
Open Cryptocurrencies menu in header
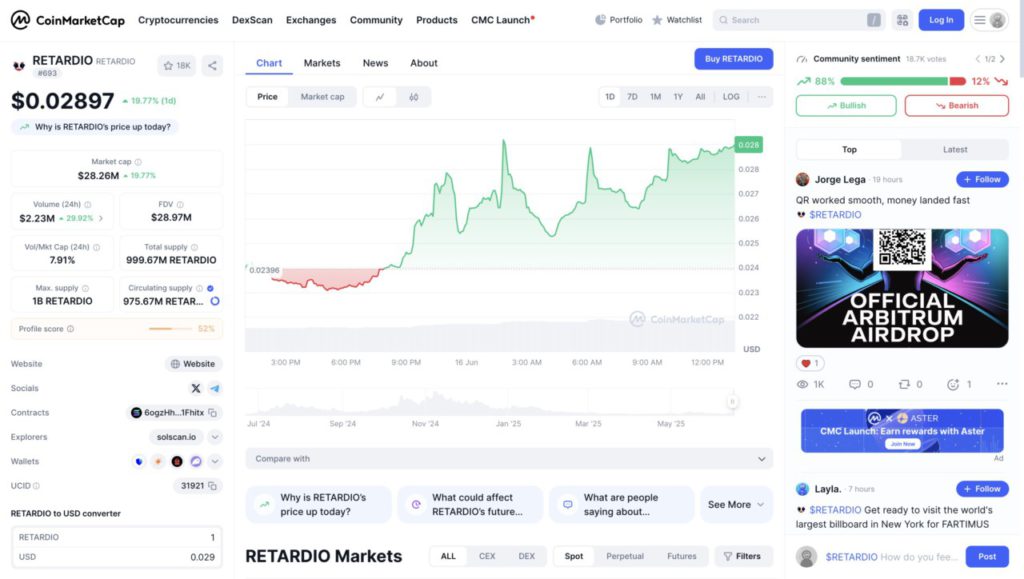click(178, 20)
